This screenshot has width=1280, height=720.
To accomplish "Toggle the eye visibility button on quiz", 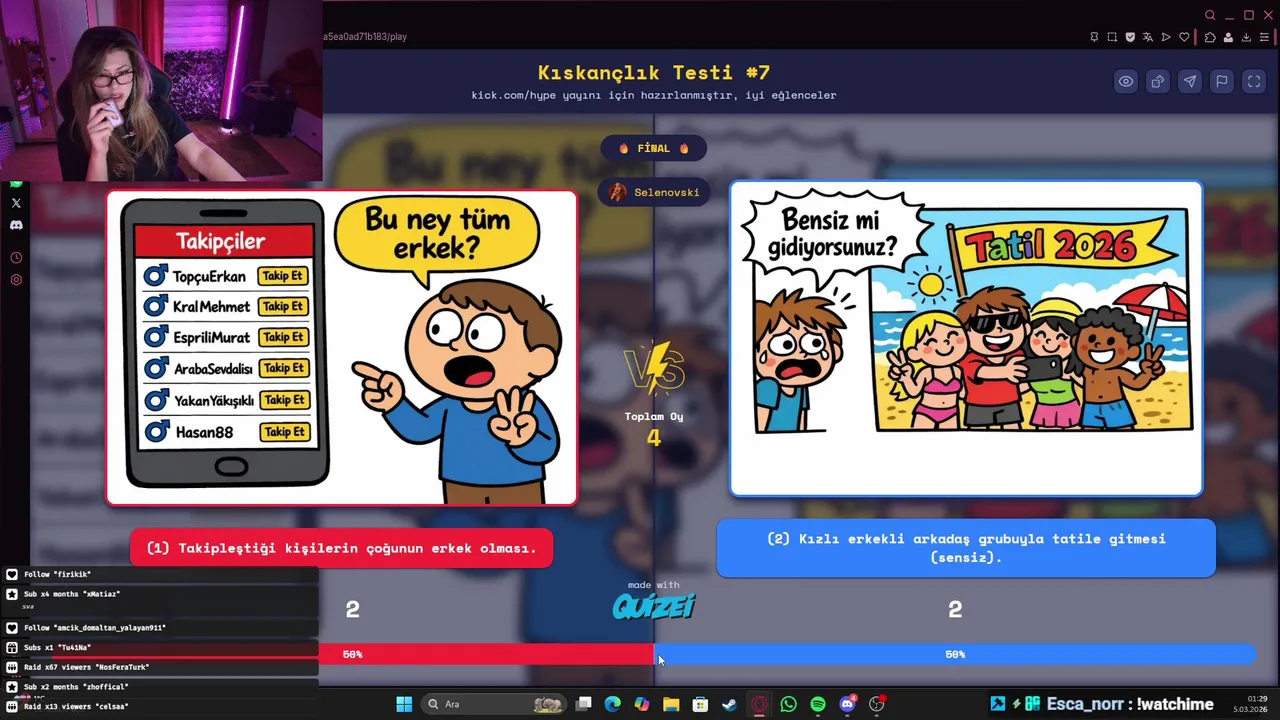I will [x=1126, y=82].
